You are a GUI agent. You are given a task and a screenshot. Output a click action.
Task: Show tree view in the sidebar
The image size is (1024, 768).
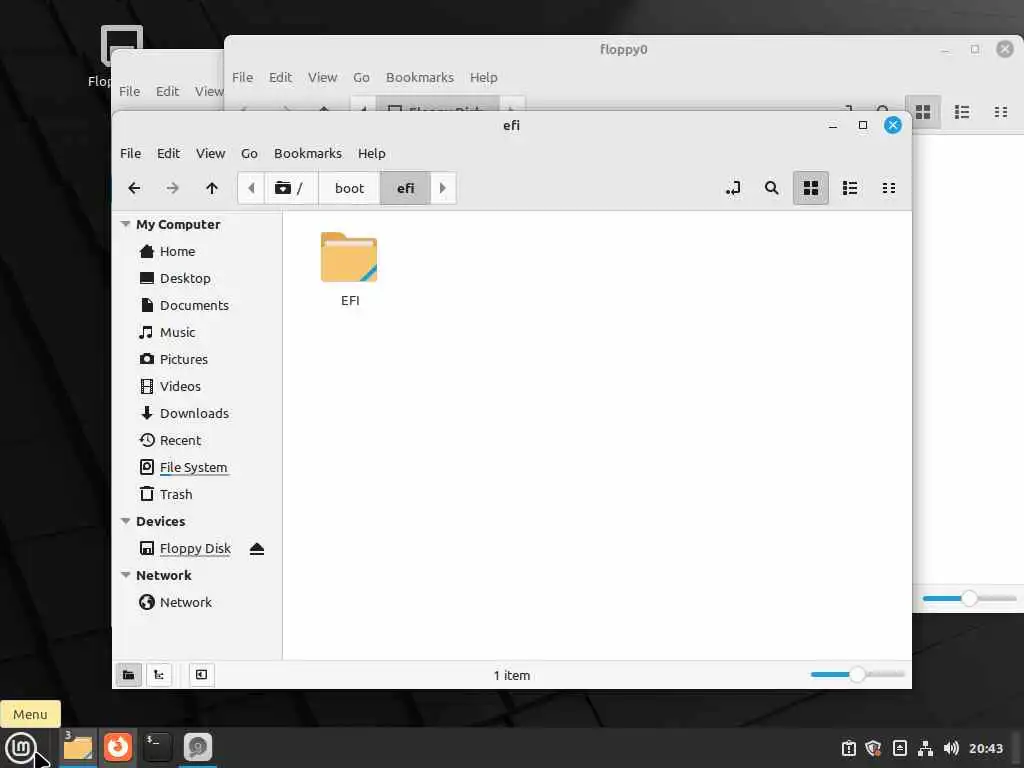click(159, 675)
